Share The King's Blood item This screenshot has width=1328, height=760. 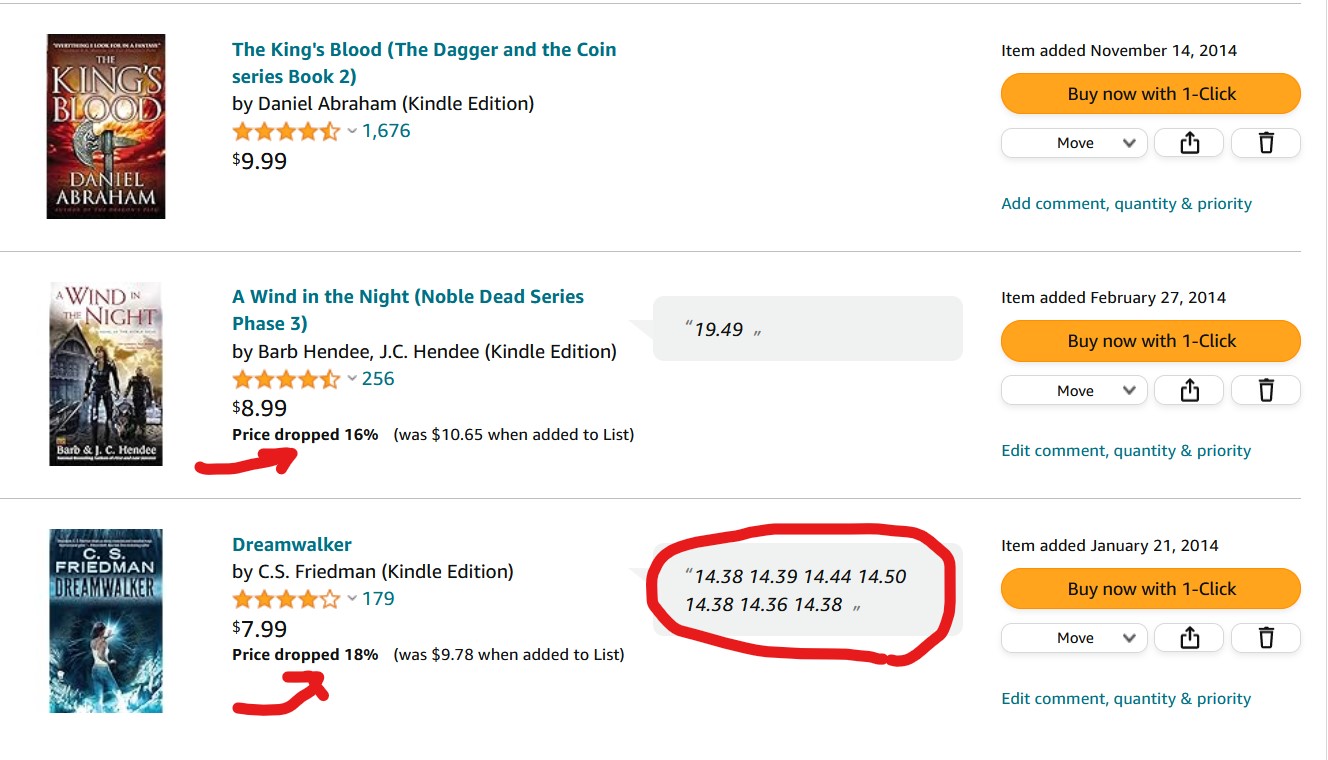click(1189, 143)
